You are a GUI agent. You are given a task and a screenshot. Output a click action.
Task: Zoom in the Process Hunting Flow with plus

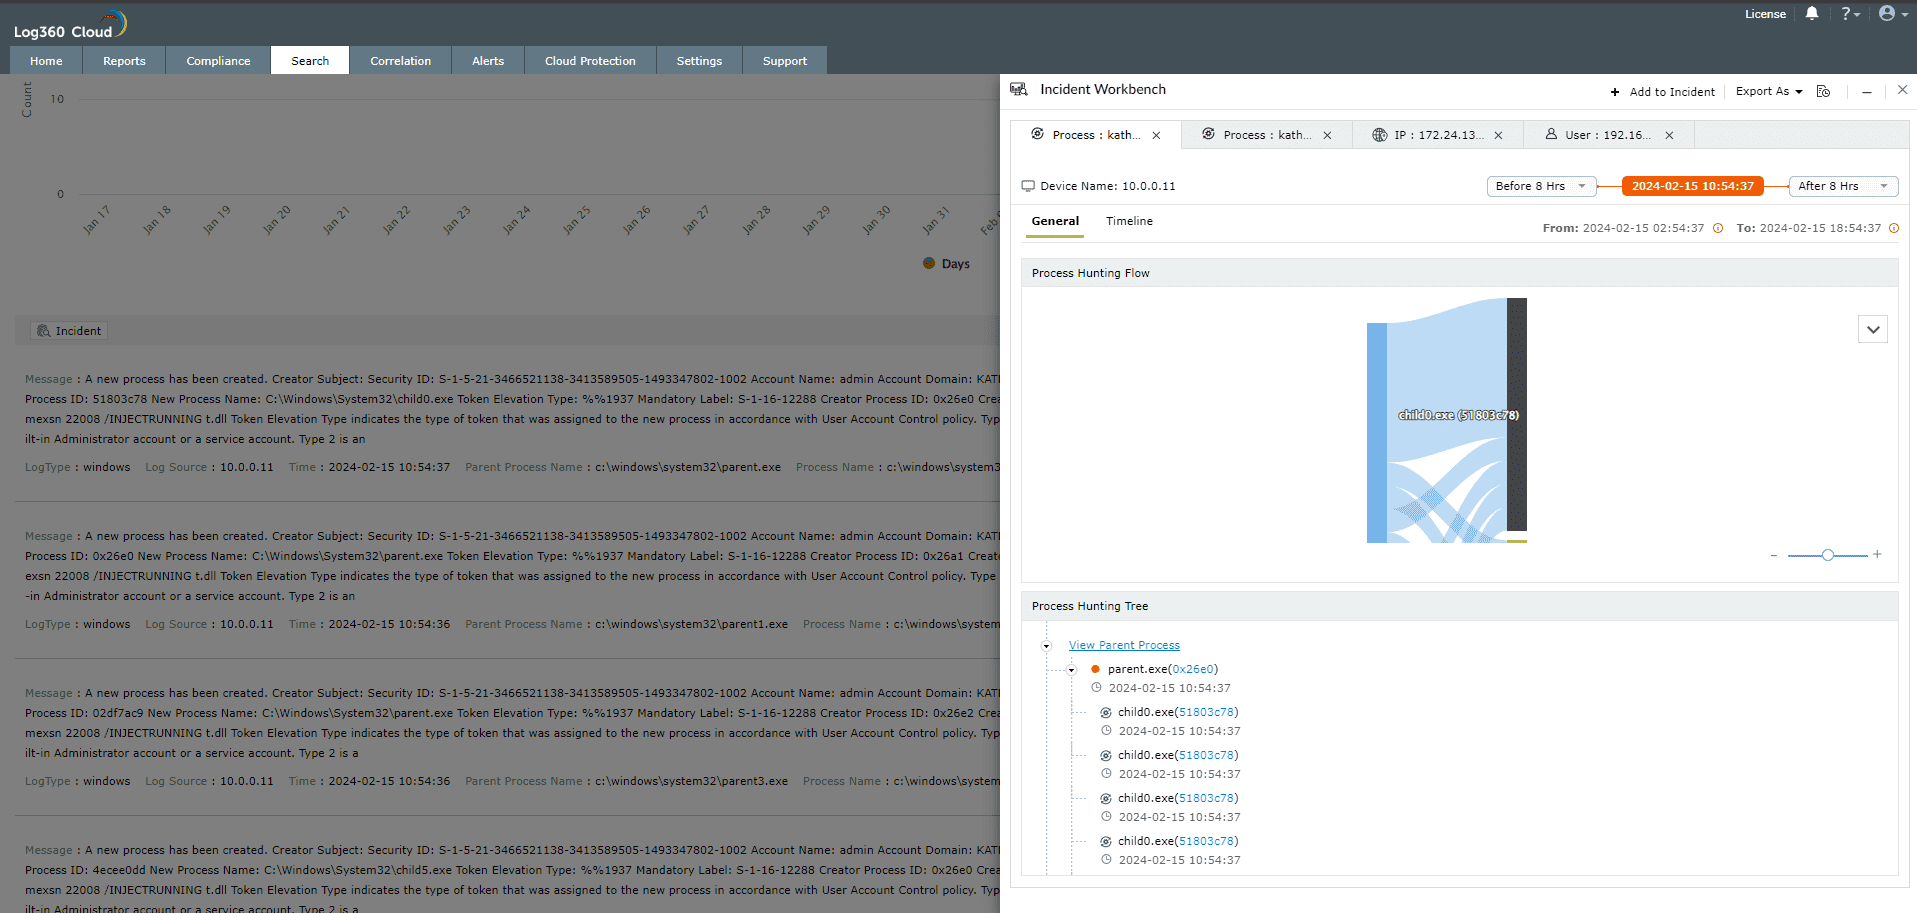1877,554
